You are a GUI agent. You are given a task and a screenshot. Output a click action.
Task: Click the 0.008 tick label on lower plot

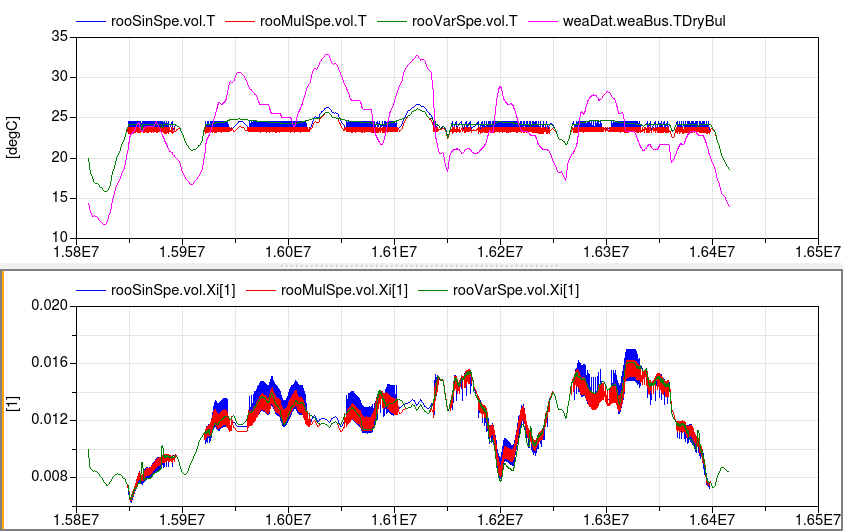pos(49,477)
